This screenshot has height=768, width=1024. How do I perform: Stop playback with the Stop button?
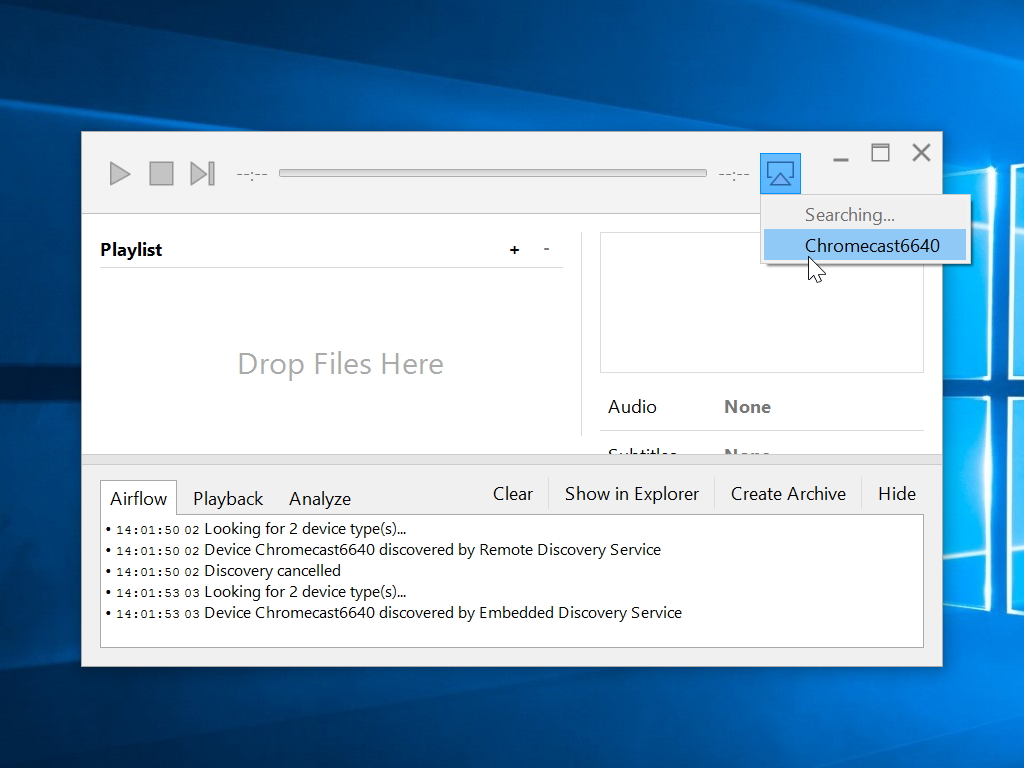pos(161,174)
